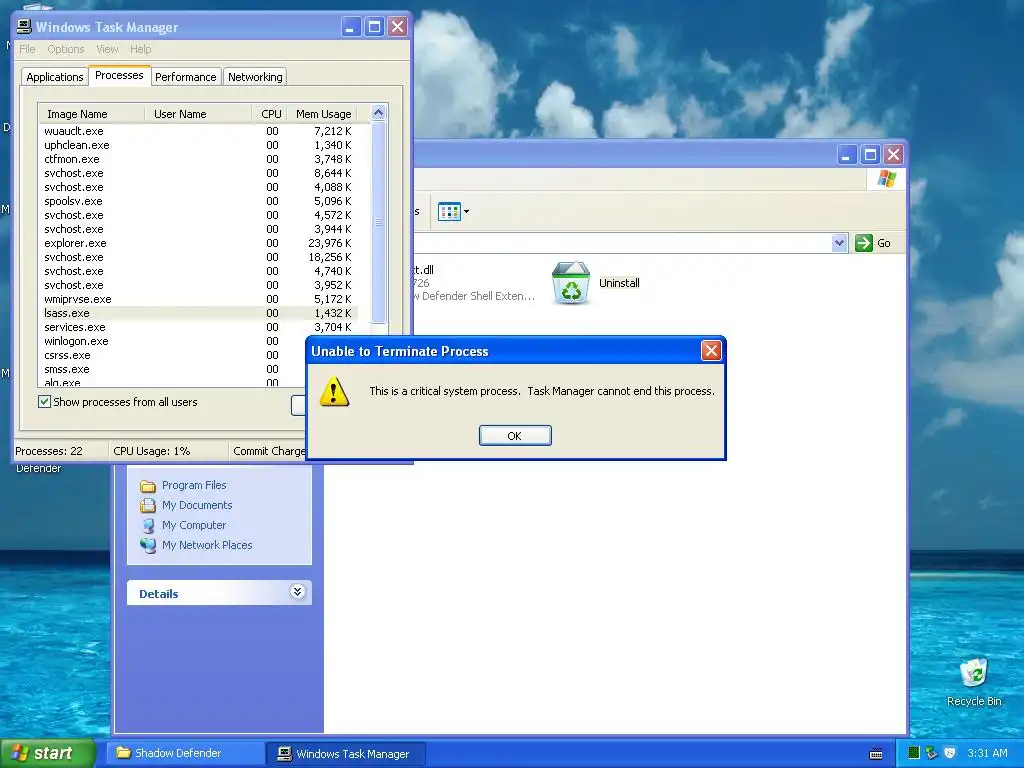The height and width of the screenshot is (768, 1024).
Task: Open the Options menu in Task Manager
Action: click(x=66, y=49)
